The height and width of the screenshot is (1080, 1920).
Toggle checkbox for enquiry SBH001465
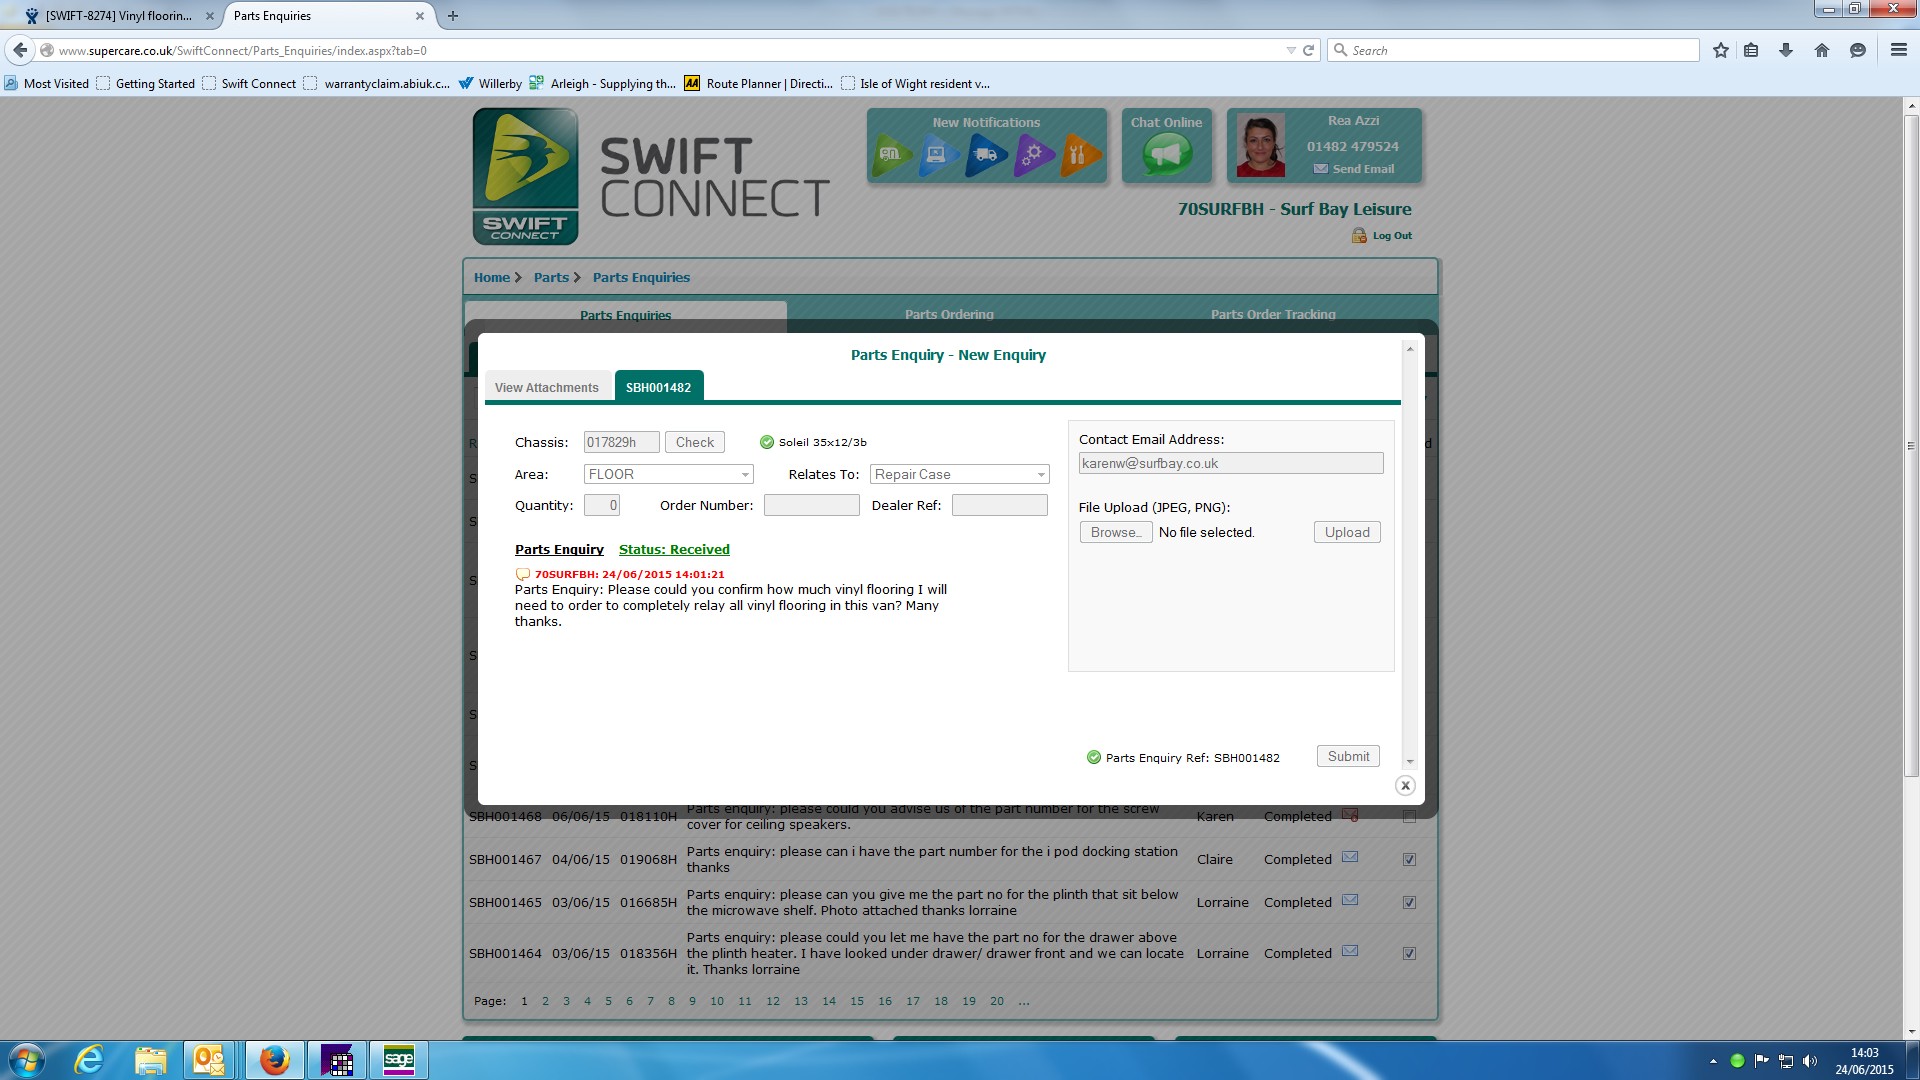1409,903
